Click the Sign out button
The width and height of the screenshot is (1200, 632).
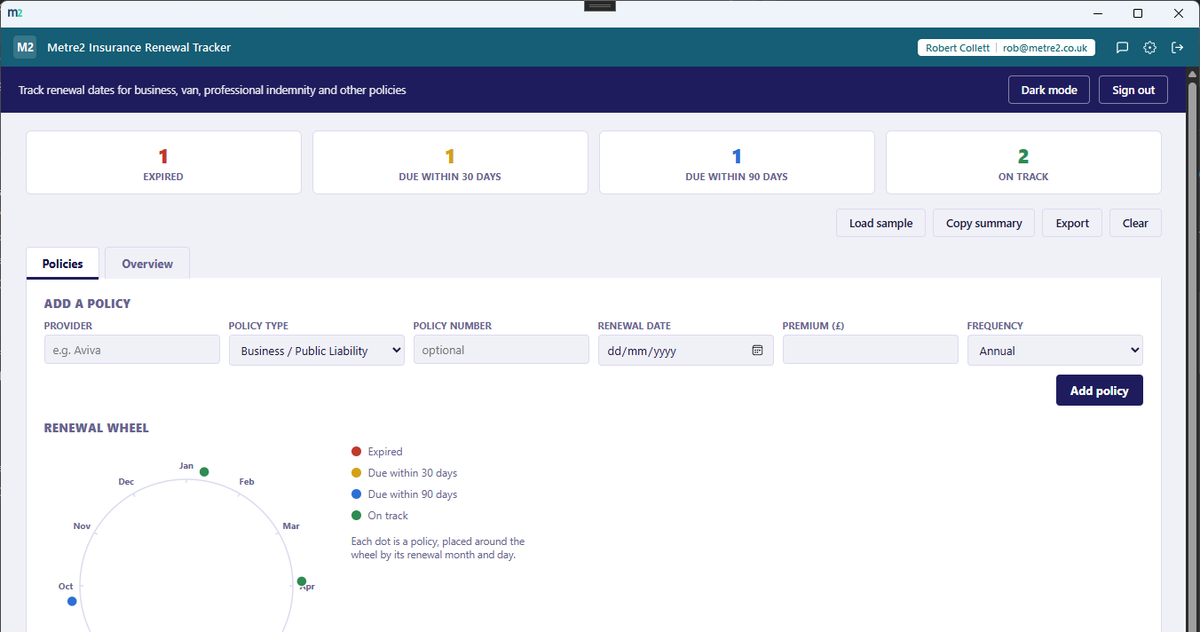(x=1133, y=90)
